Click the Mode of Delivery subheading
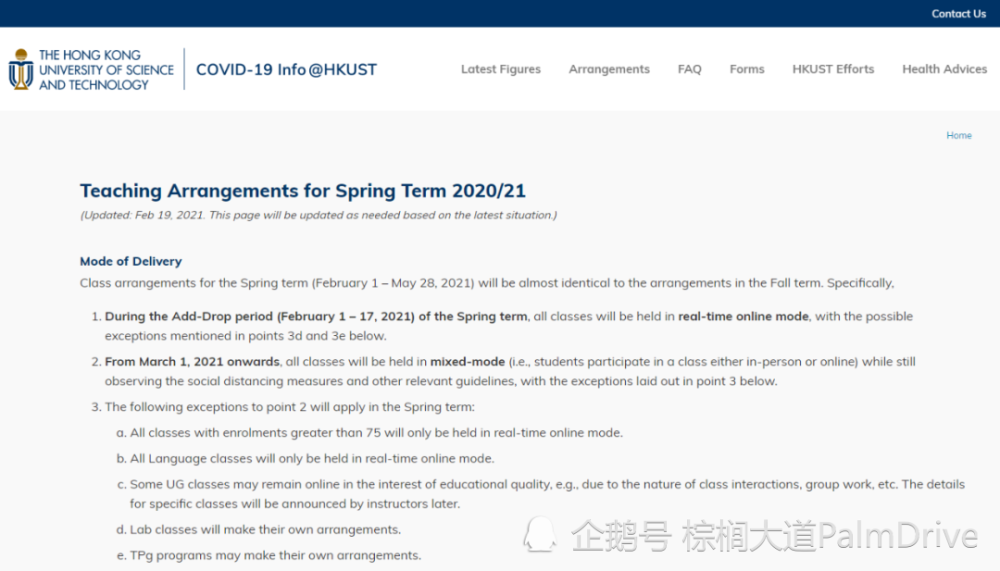 point(131,261)
